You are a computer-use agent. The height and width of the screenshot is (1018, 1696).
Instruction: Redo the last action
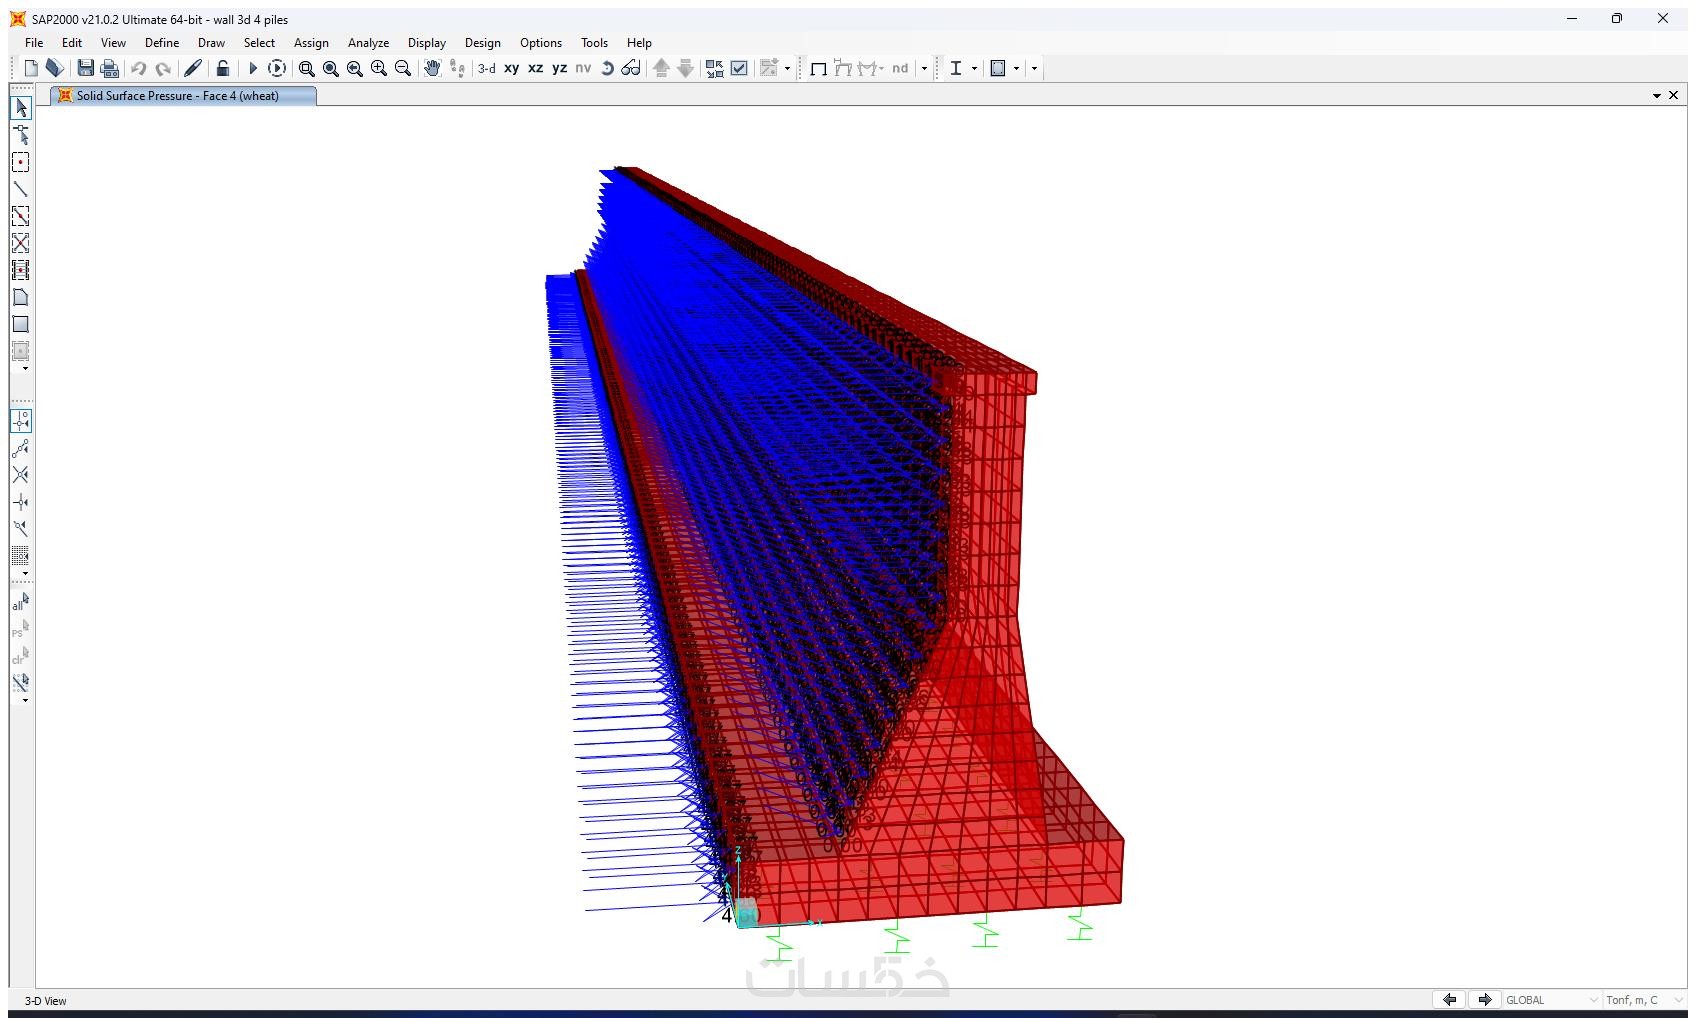coord(163,68)
